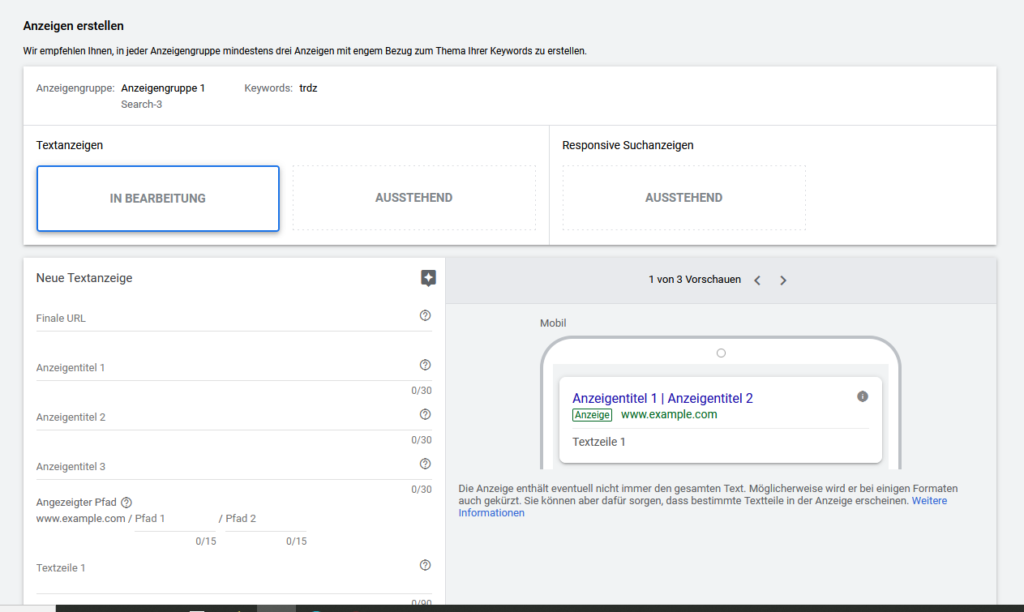Click help icon for Textzeile 1
The width and height of the screenshot is (1024, 612).
coord(425,565)
